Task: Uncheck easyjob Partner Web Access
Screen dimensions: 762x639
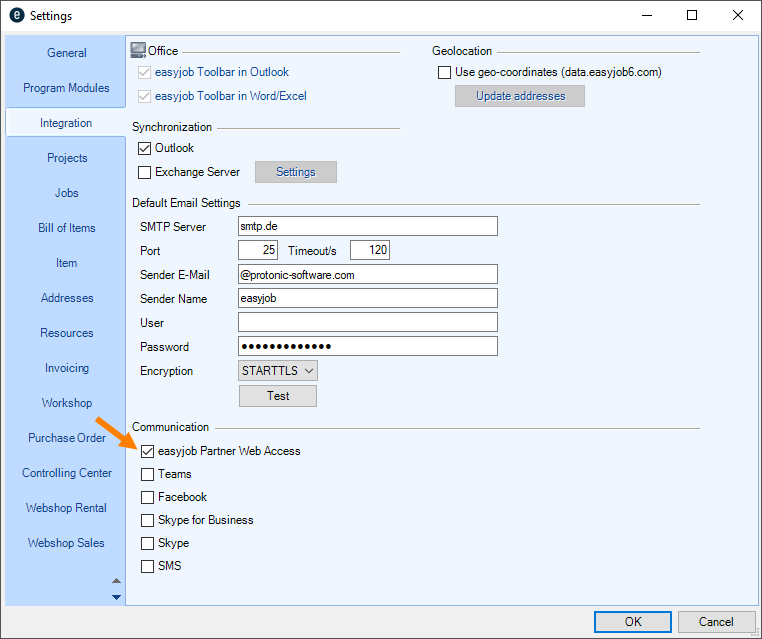Action: 148,451
